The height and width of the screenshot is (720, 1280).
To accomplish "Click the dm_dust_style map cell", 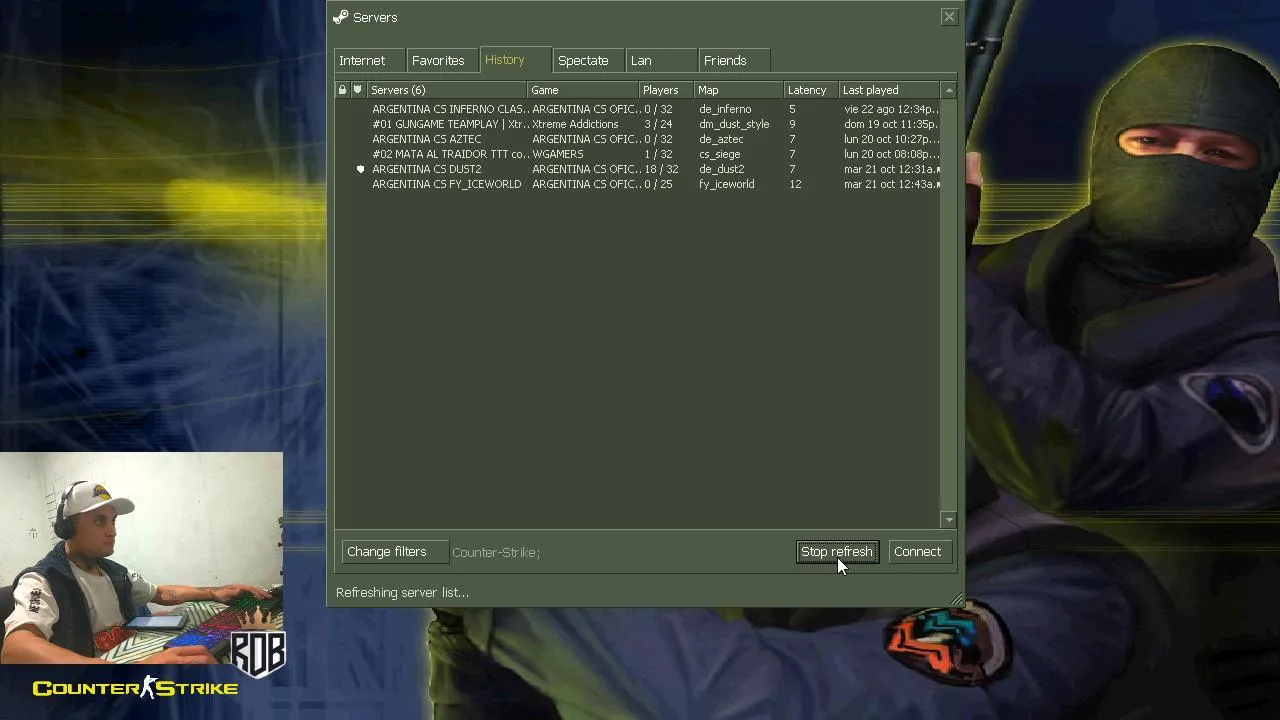I will [734, 124].
